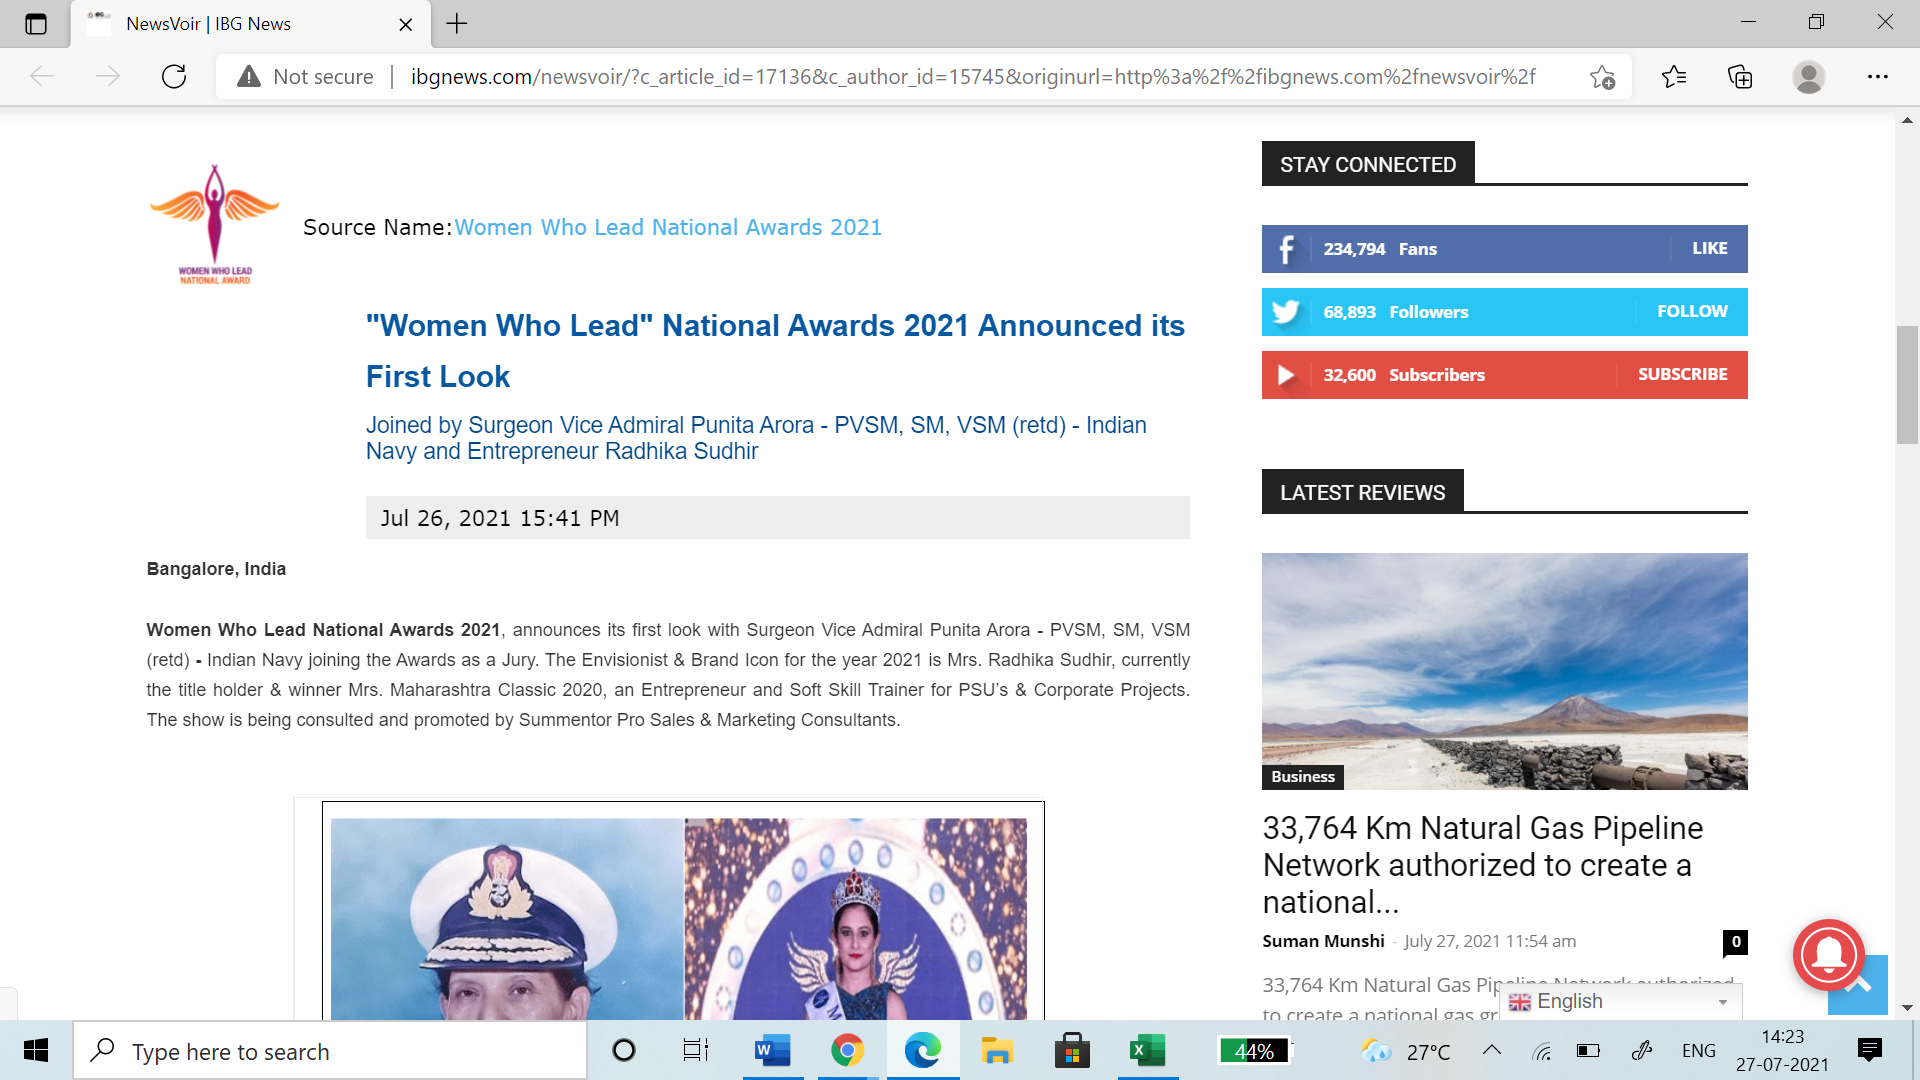Image resolution: width=1920 pixels, height=1080 pixels.
Task: Open the gas pipeline review thumbnail image
Action: 1504,671
